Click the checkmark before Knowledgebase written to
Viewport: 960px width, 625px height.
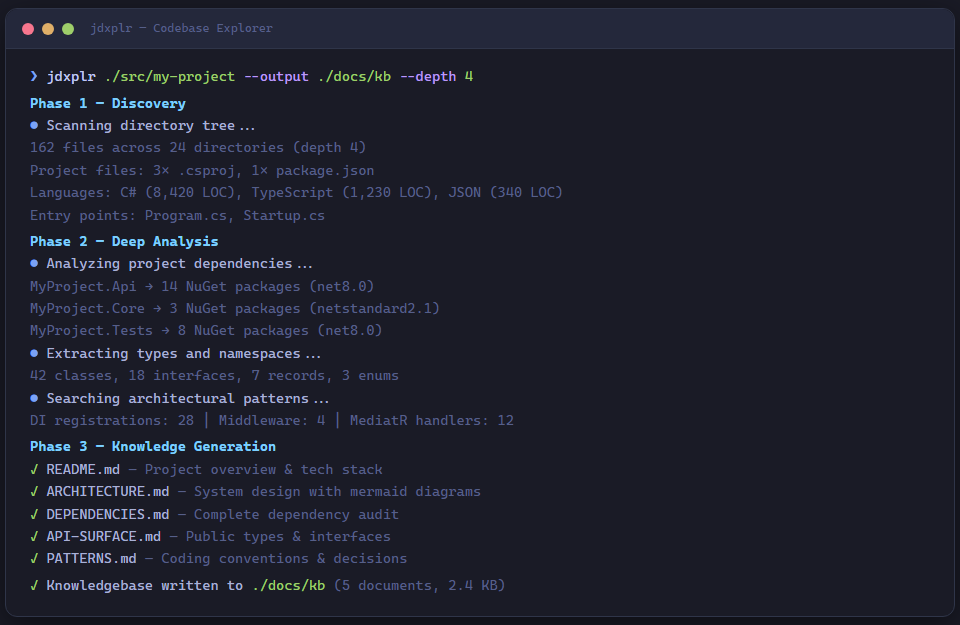pos(34,586)
